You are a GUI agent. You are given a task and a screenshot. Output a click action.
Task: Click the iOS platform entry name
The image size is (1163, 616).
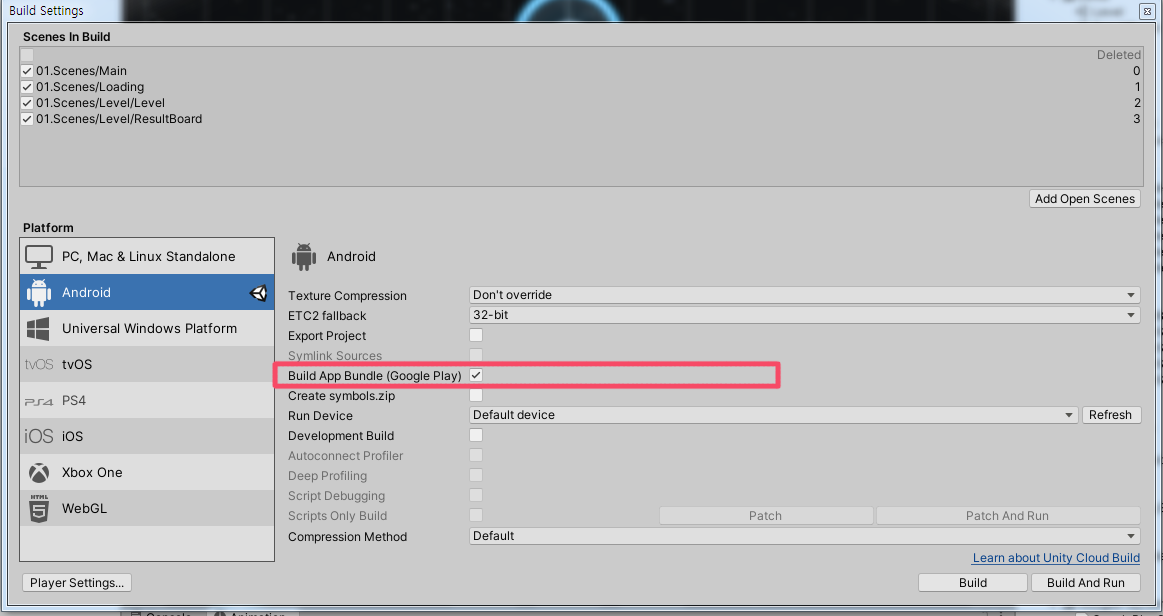pos(73,437)
